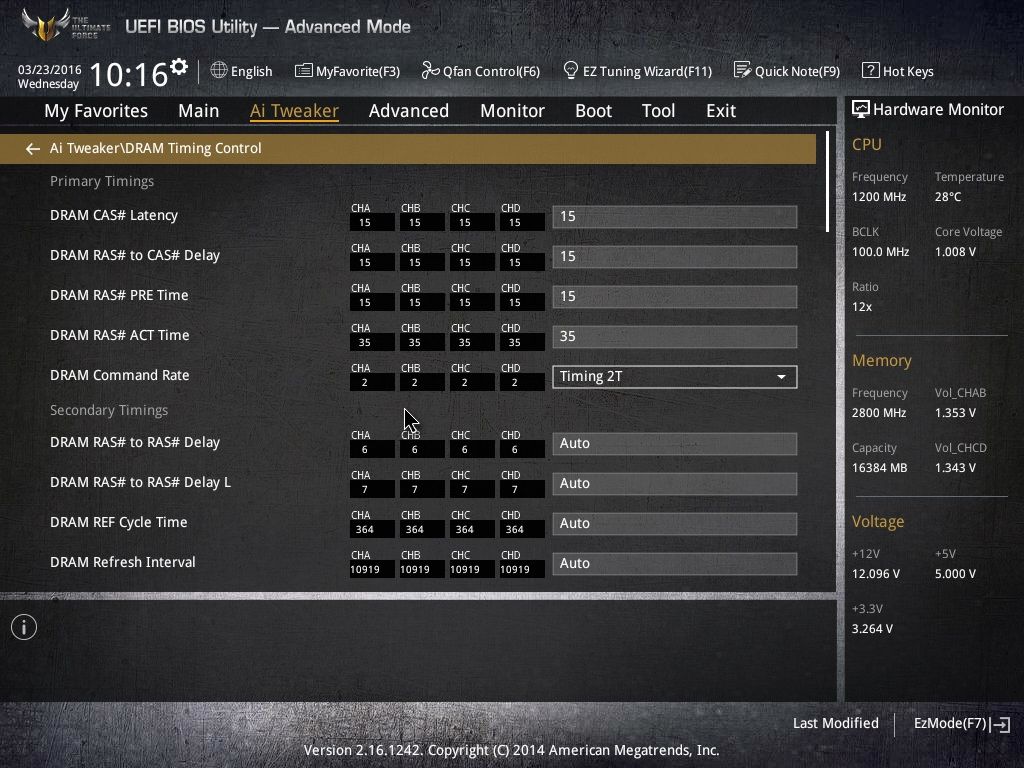Click memory frequency value 2800 MHz
Screen dimensions: 1024x768
[x=879, y=413]
